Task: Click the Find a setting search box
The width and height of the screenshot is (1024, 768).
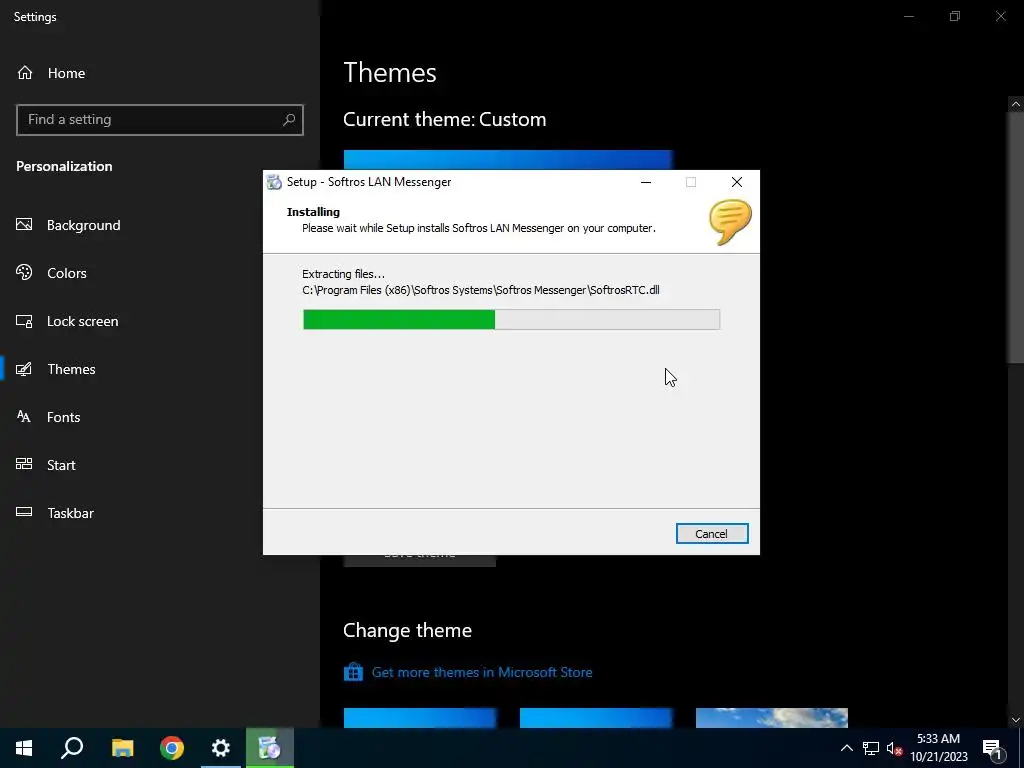Action: click(160, 120)
